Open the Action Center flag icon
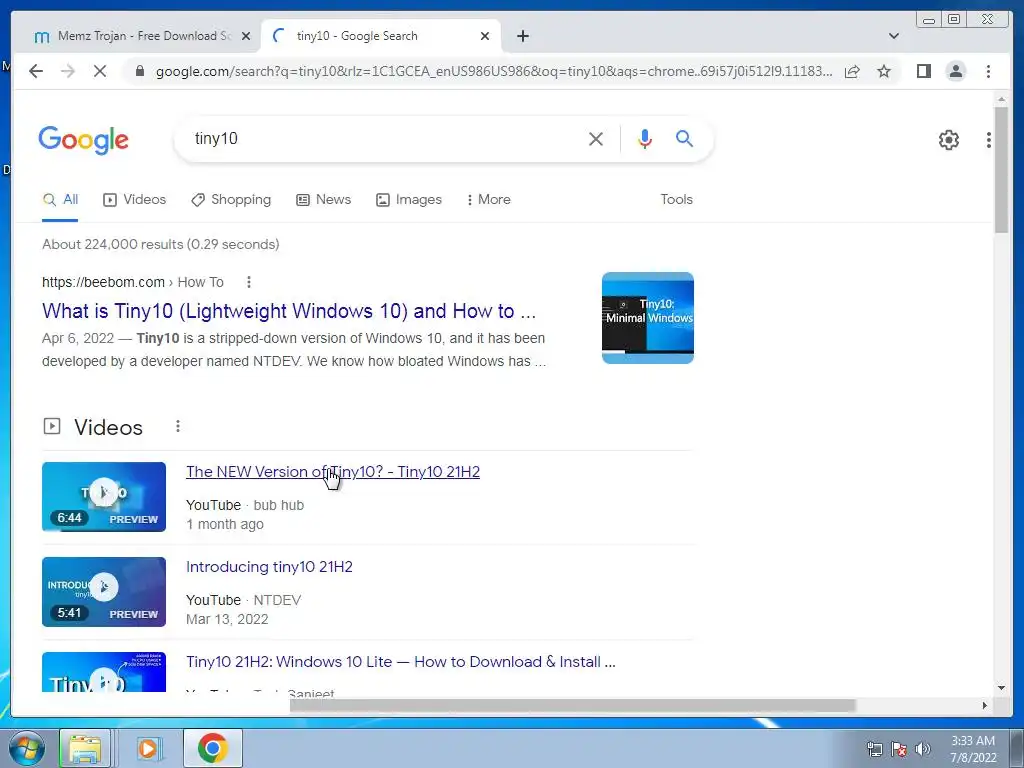 (x=899, y=749)
